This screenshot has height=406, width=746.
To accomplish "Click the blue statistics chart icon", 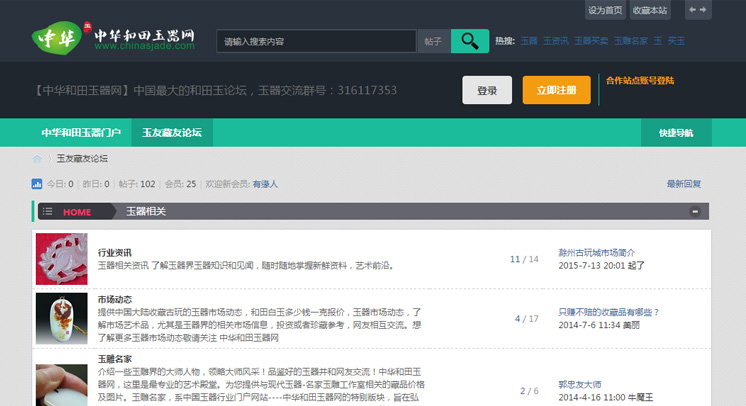I will 37,184.
